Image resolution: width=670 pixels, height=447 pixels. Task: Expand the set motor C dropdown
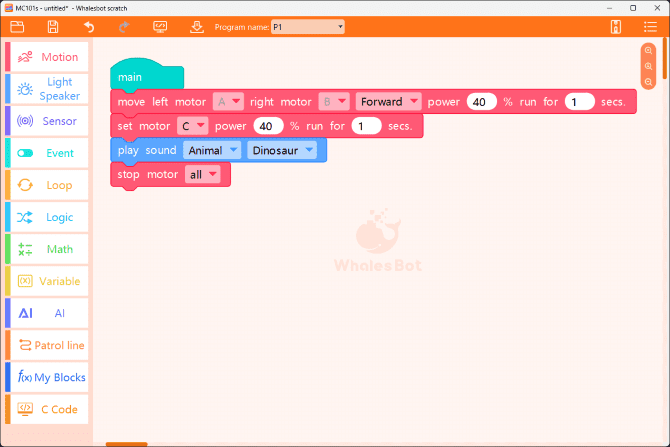point(193,126)
